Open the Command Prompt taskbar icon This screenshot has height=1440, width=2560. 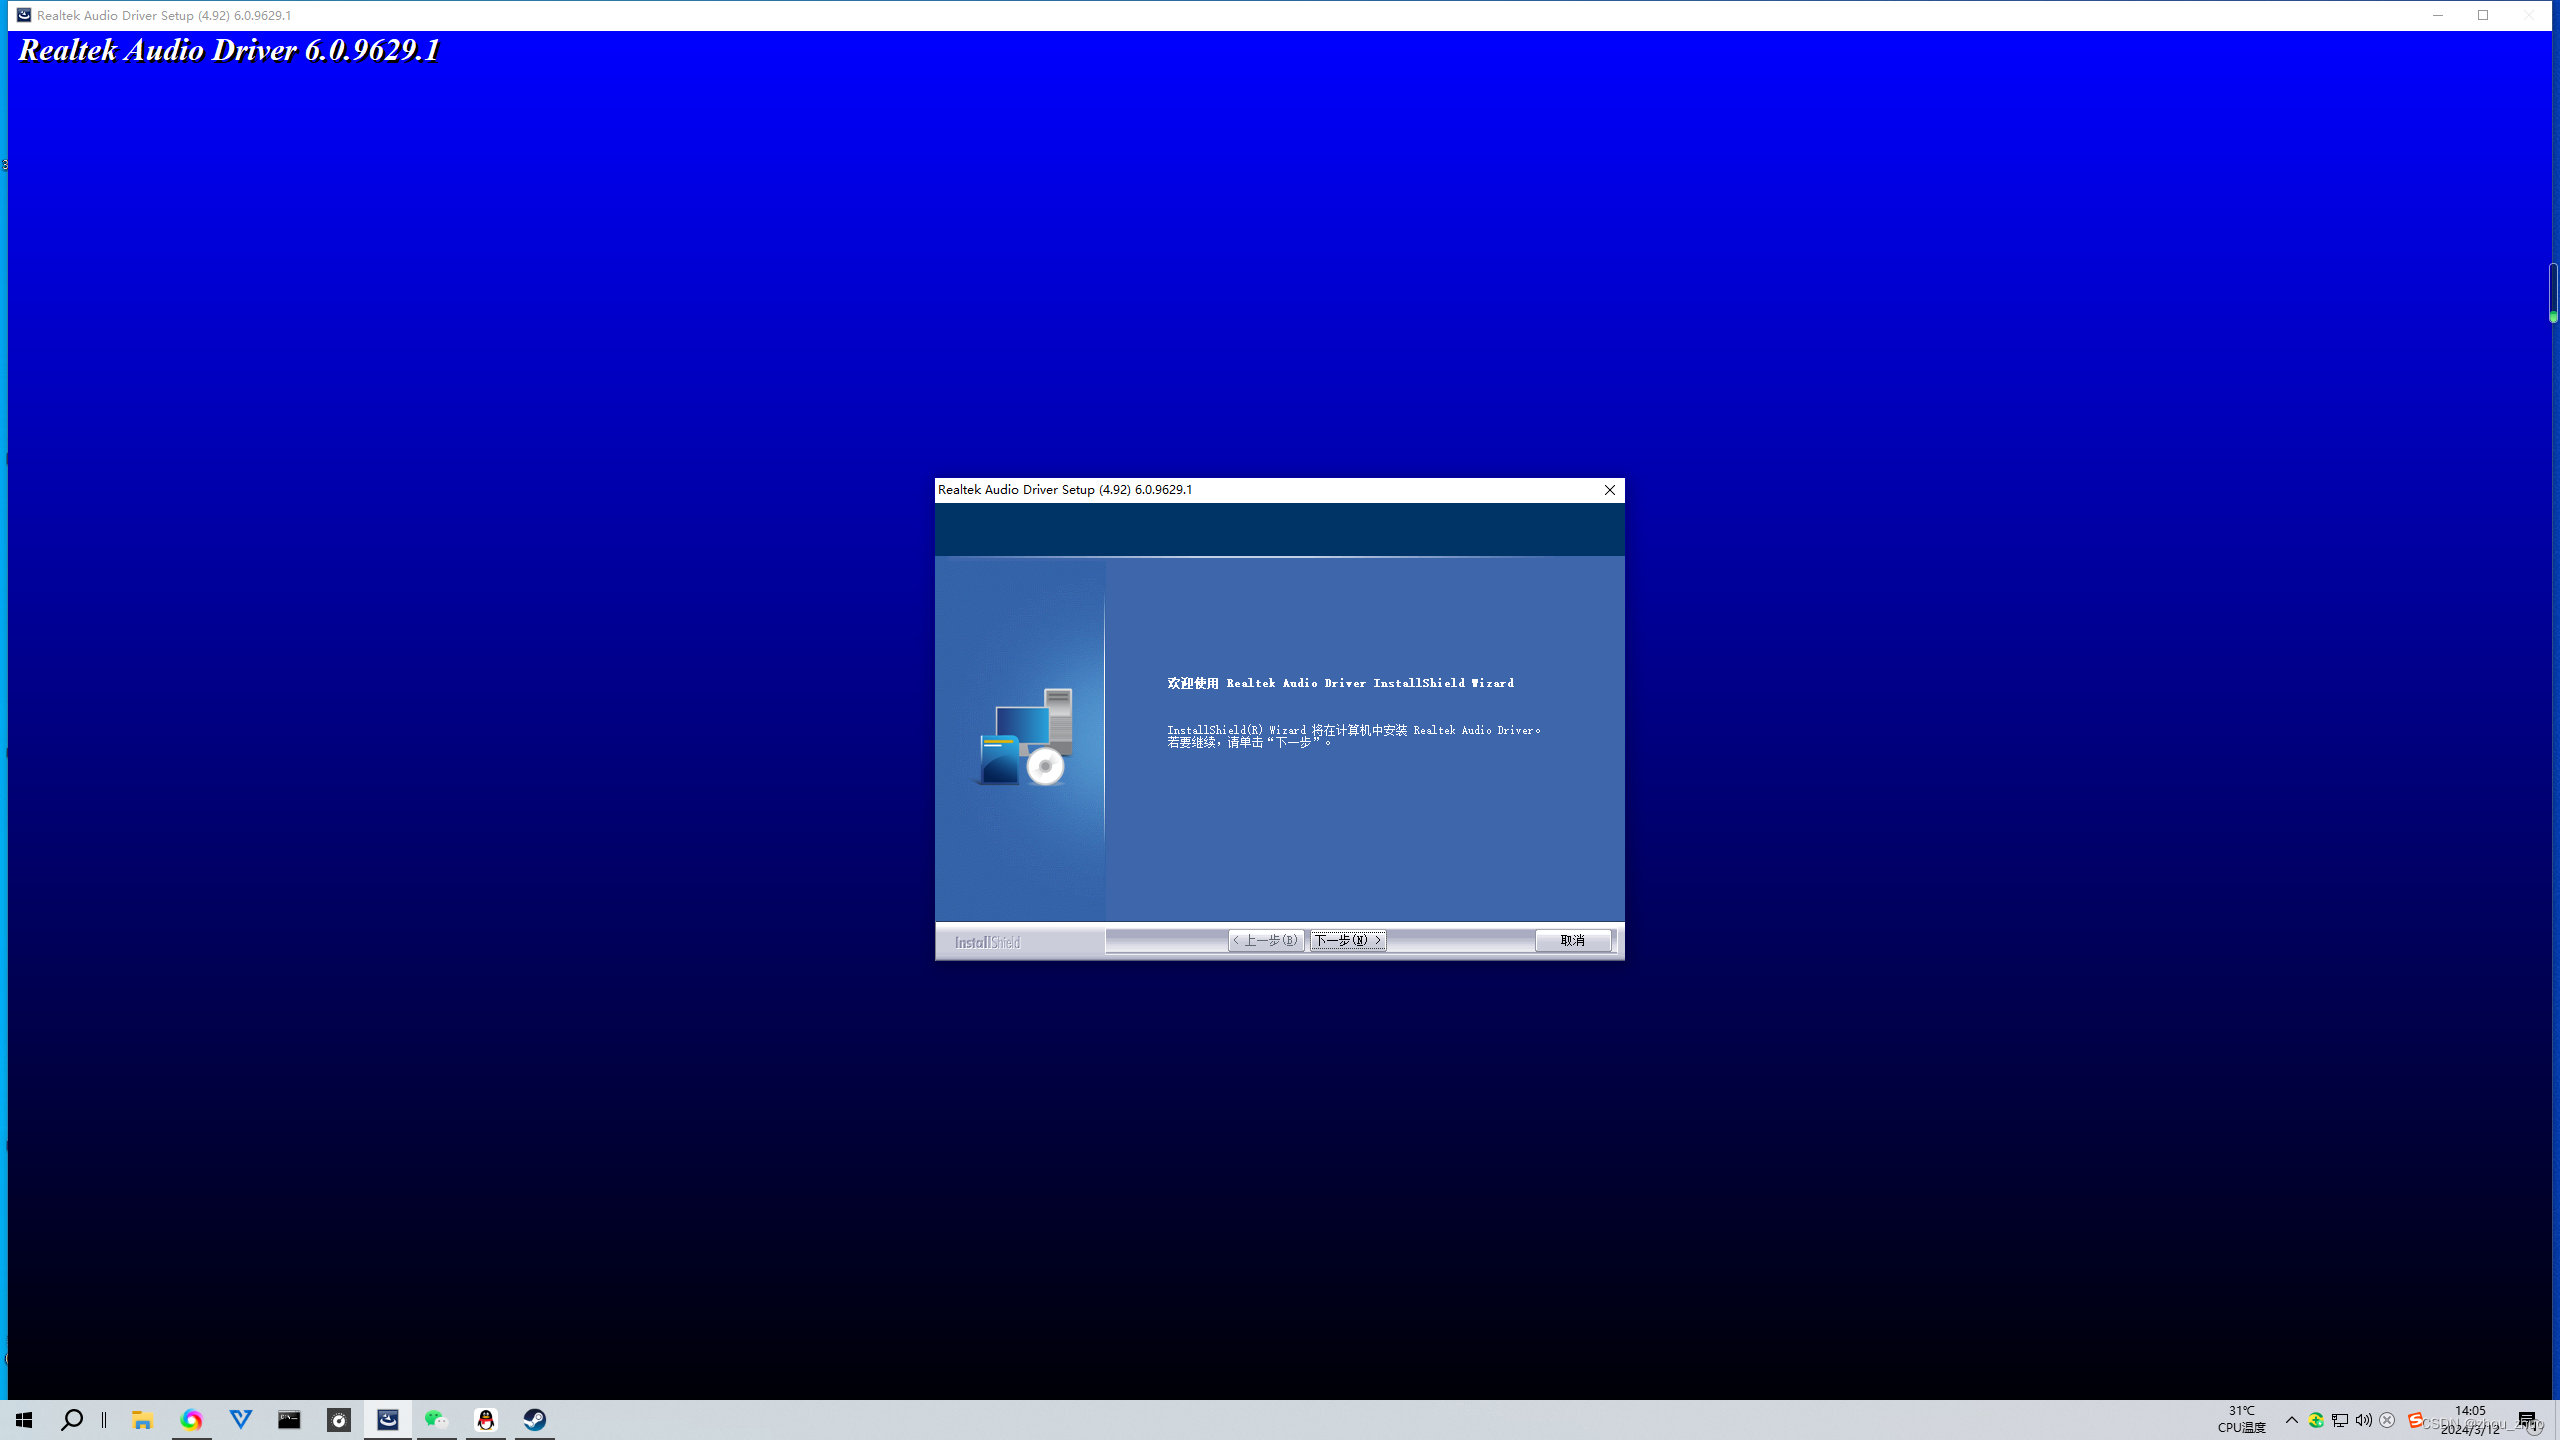tap(289, 1420)
